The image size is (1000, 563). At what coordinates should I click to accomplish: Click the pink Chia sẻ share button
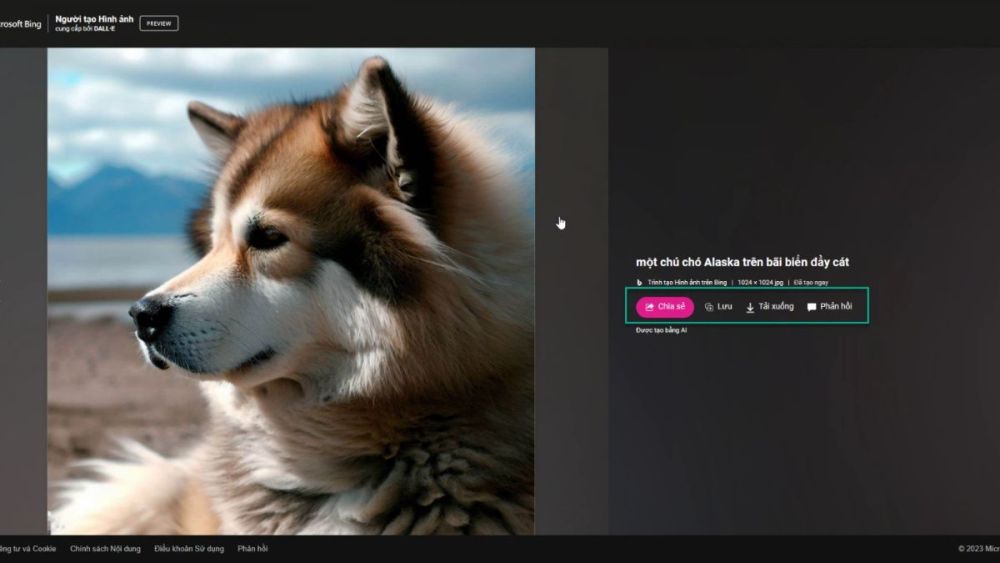pos(665,307)
